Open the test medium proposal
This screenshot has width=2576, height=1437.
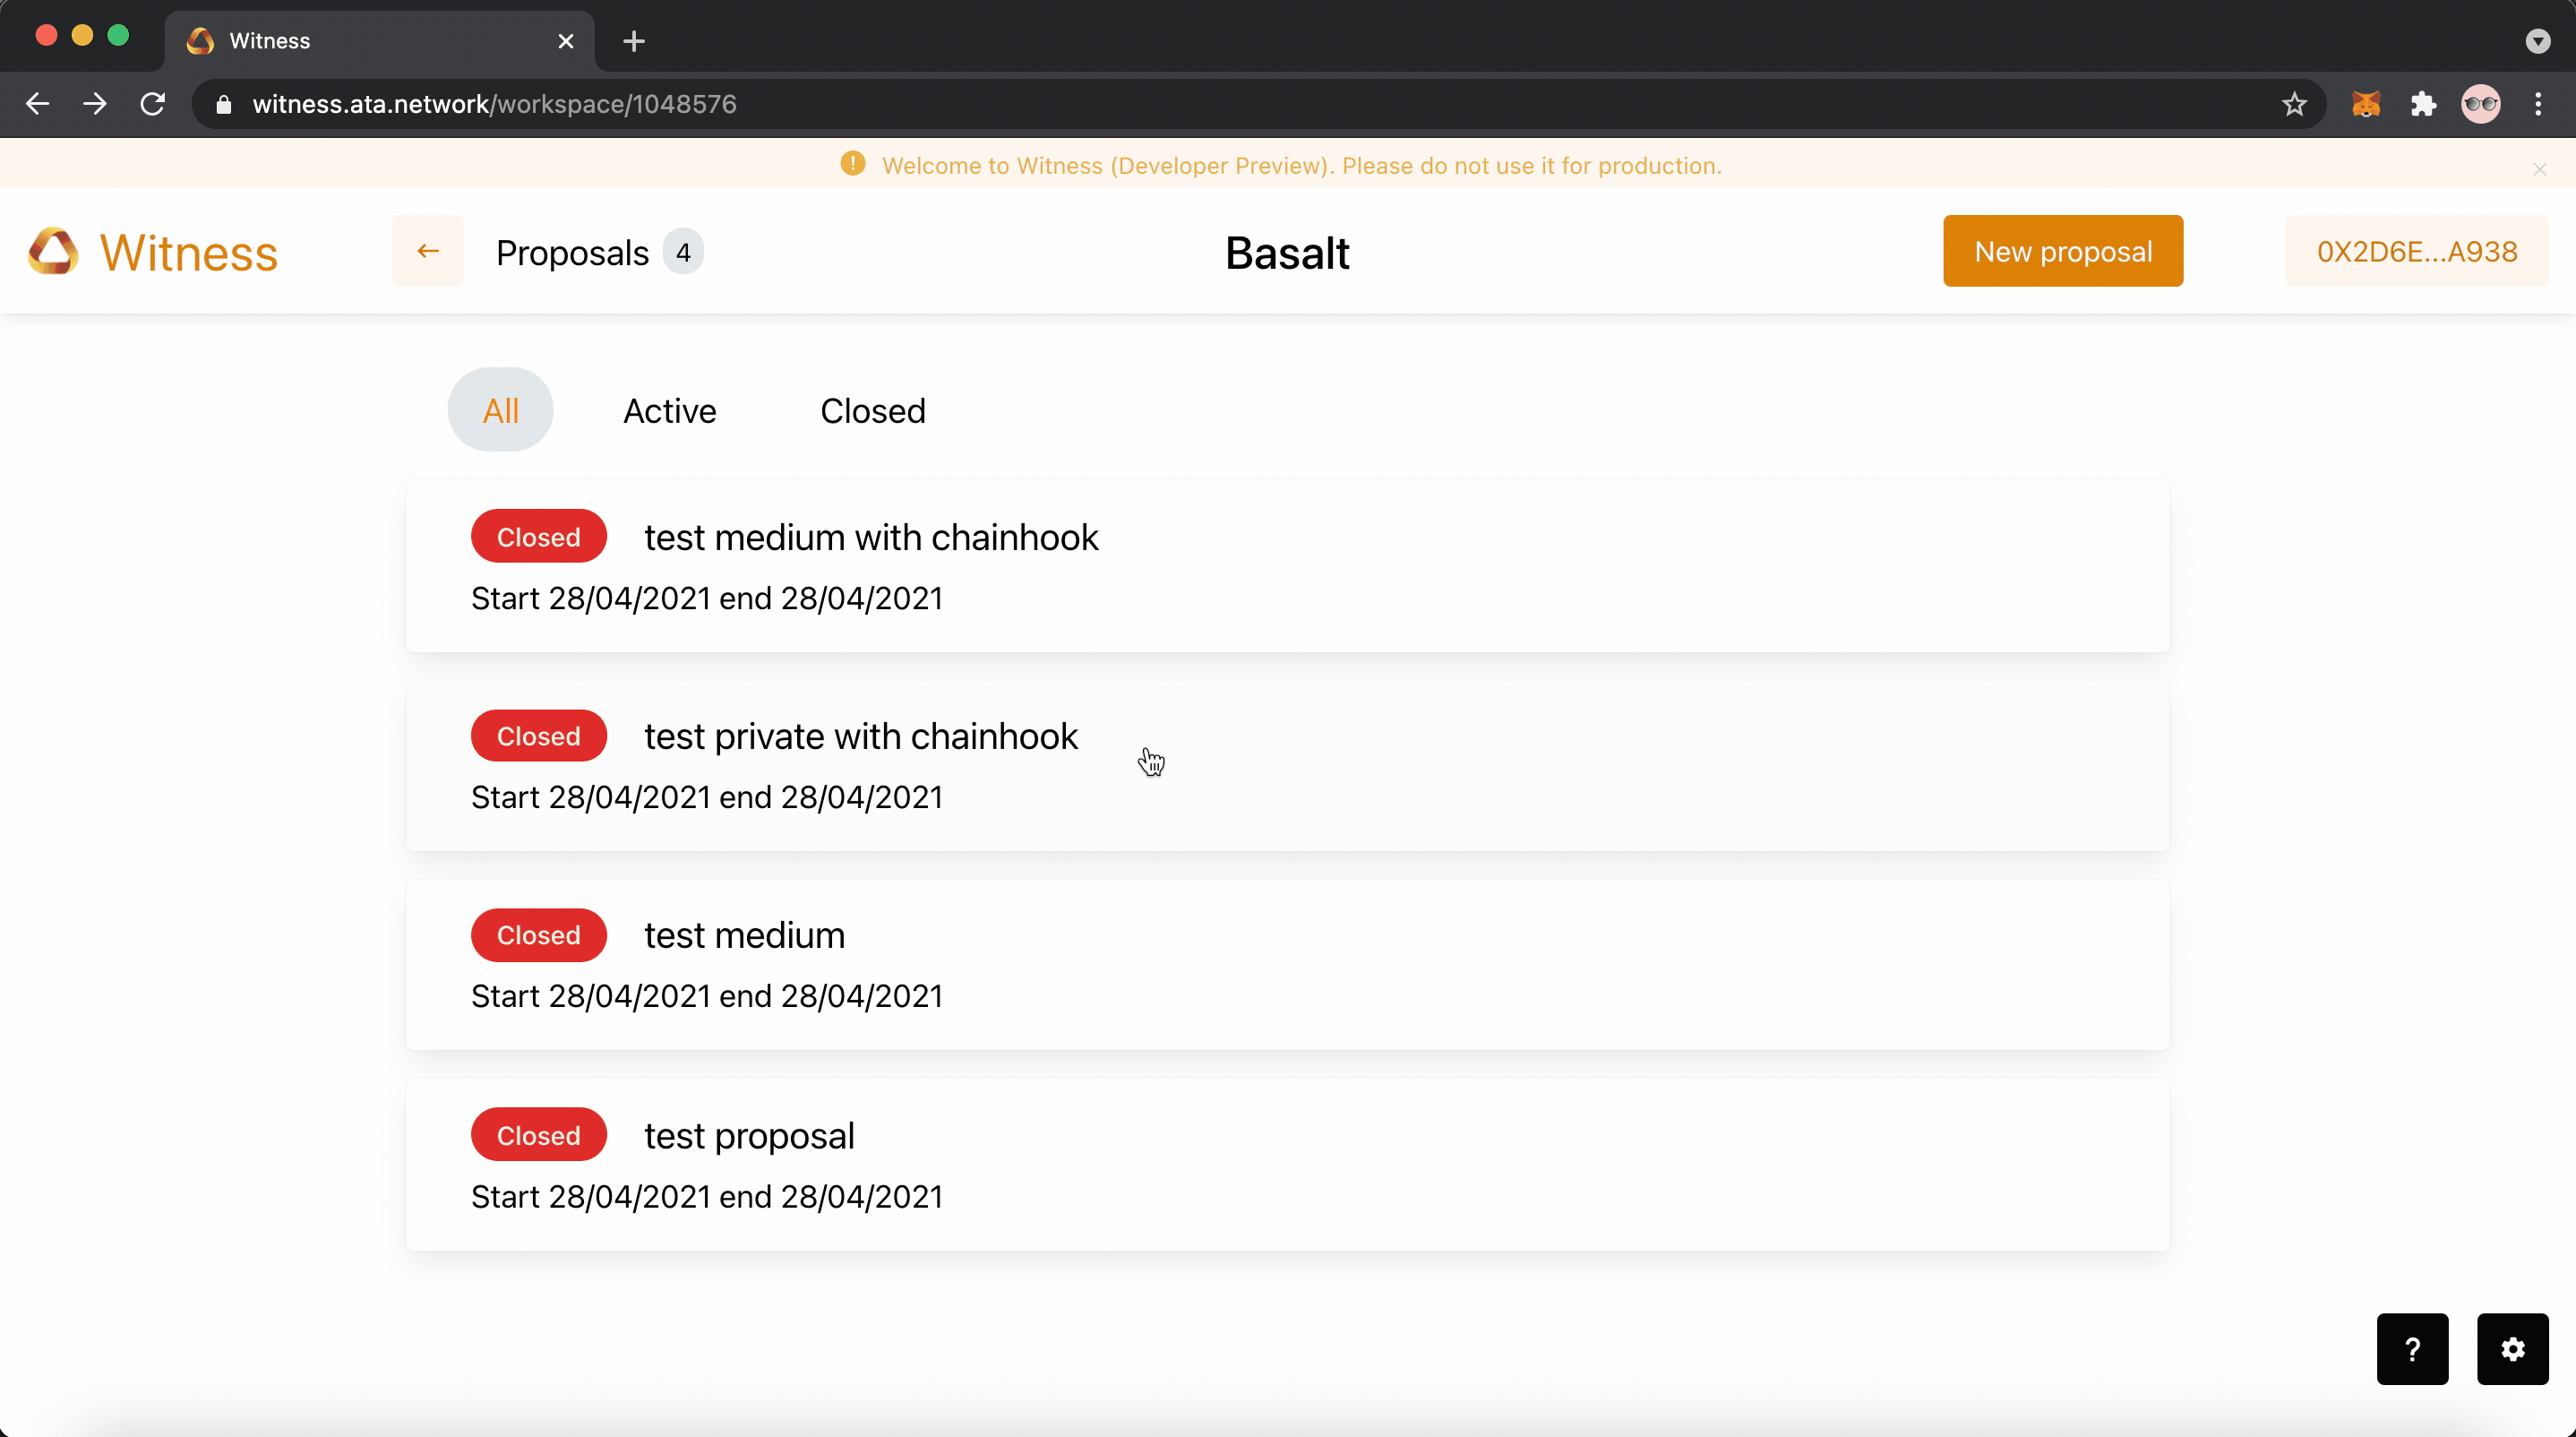1288,965
